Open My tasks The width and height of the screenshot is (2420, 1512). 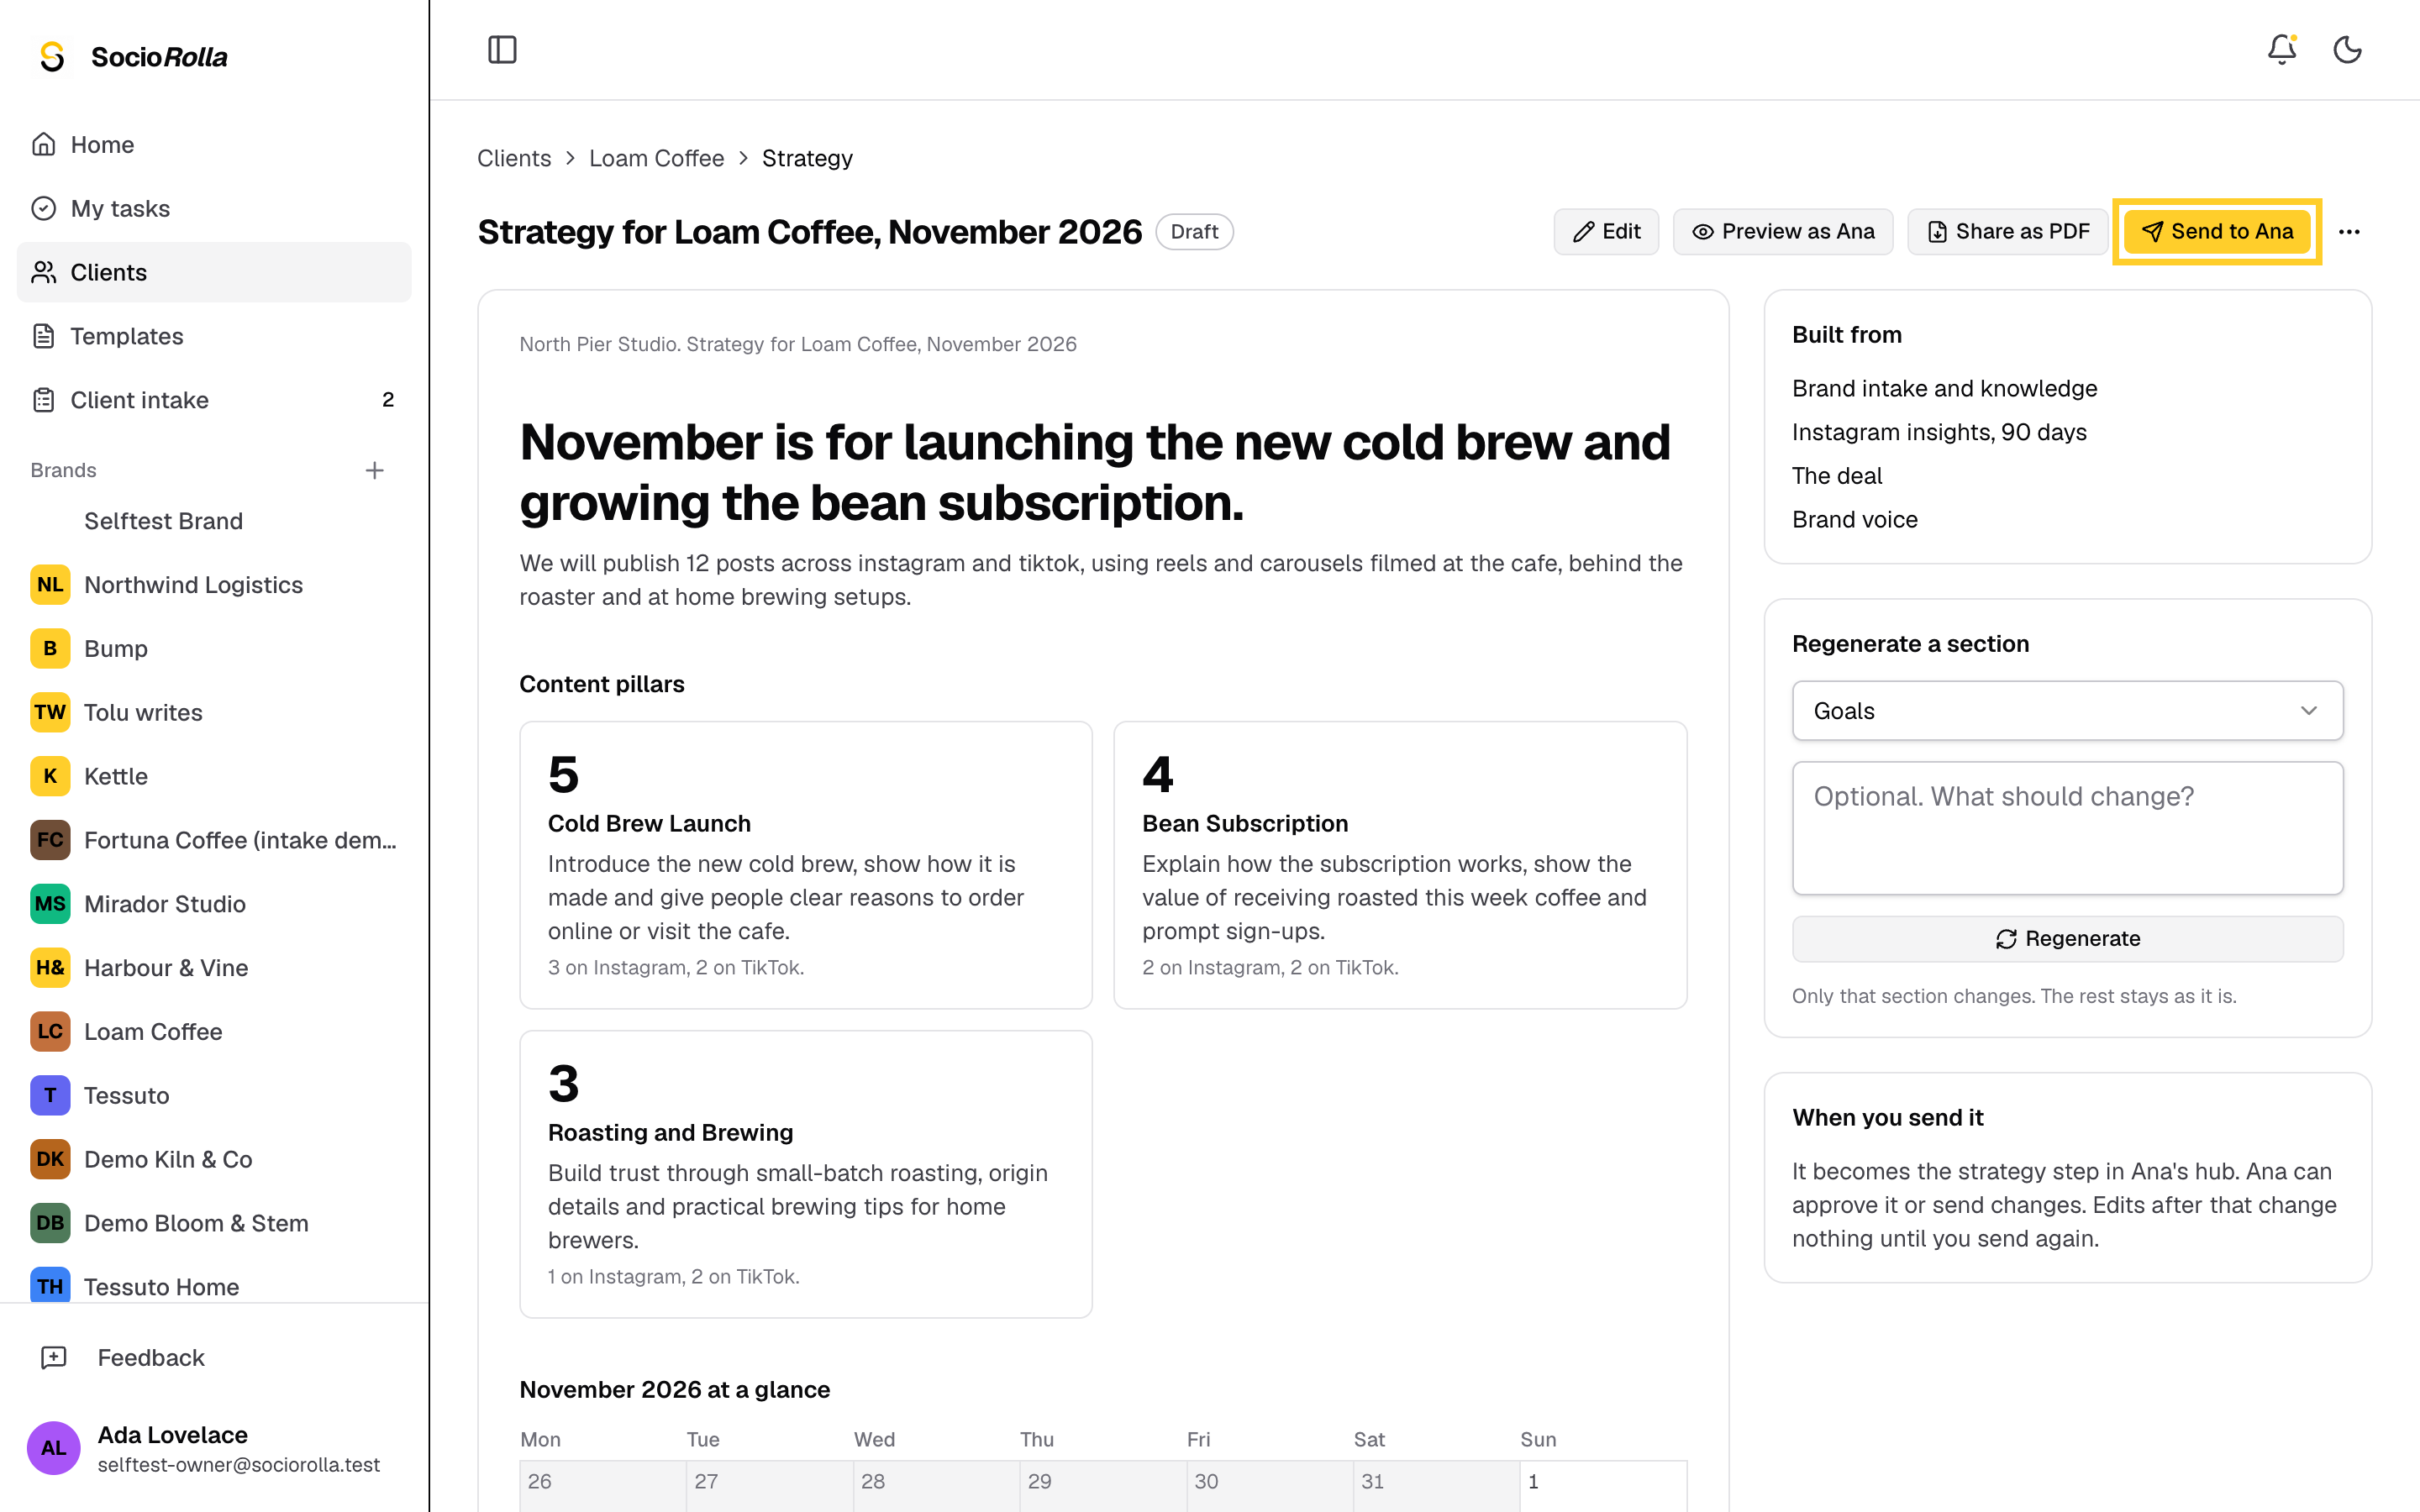coord(214,208)
